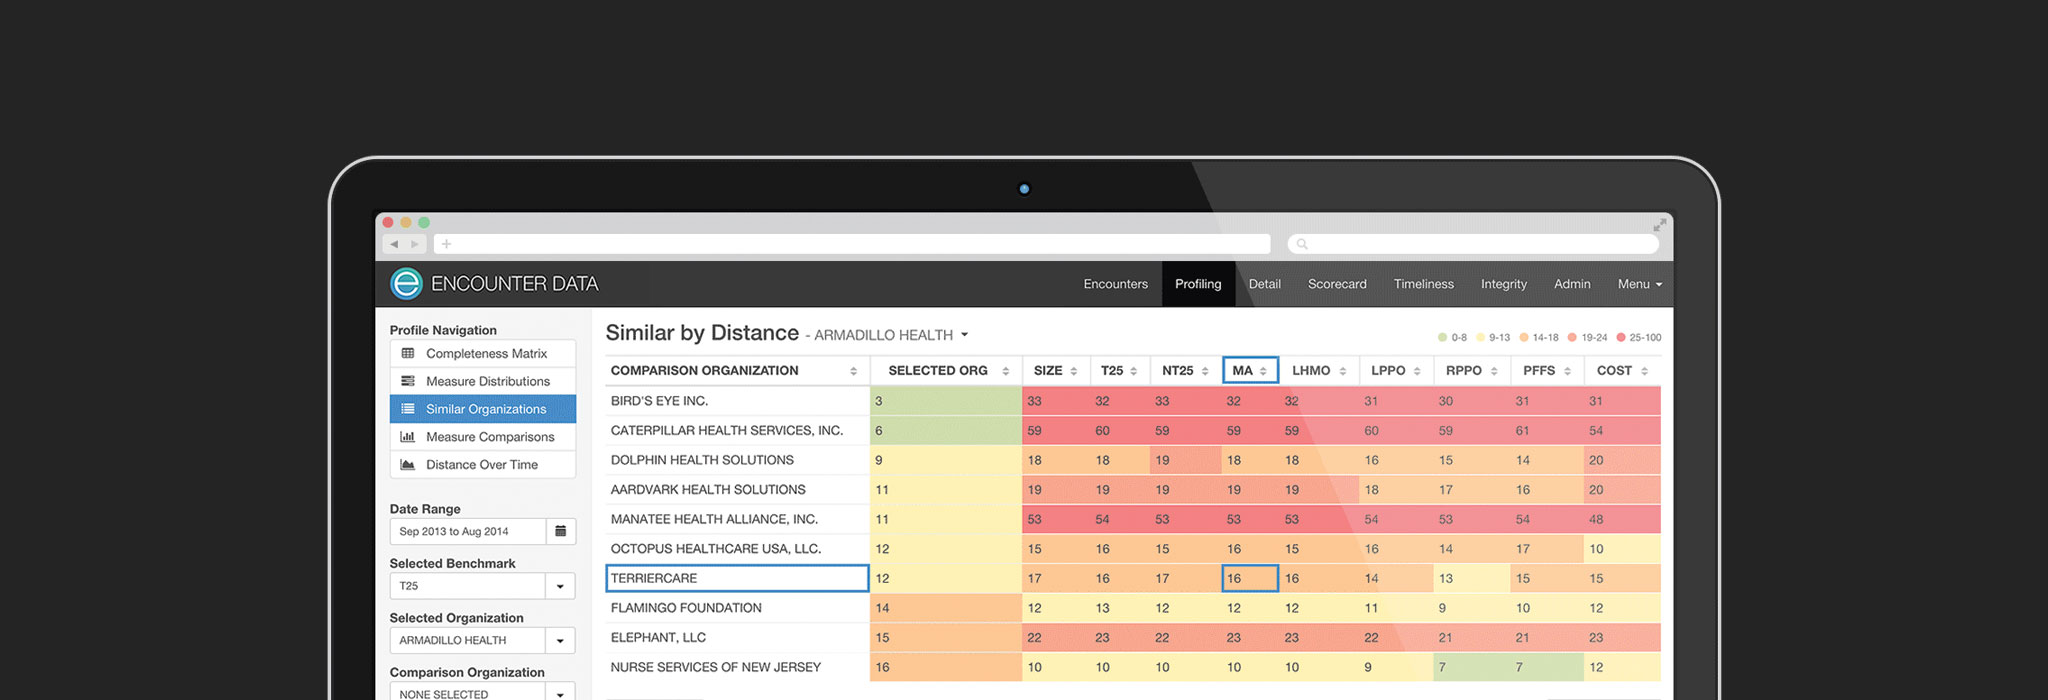The height and width of the screenshot is (700, 2048).
Task: Click the Completeness Matrix grid icon
Action: [x=408, y=353]
